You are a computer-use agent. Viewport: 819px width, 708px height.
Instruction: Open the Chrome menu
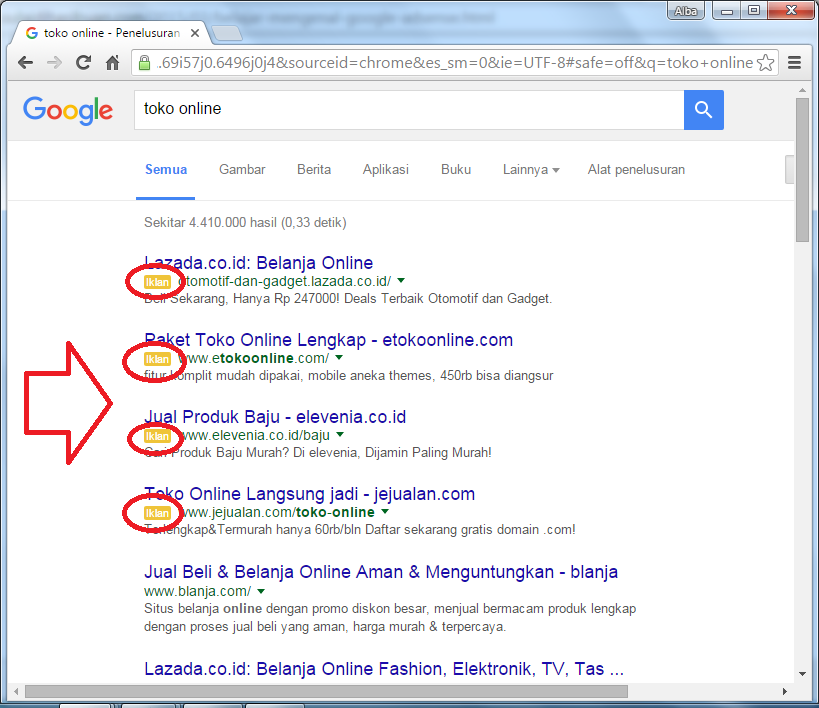coord(795,62)
